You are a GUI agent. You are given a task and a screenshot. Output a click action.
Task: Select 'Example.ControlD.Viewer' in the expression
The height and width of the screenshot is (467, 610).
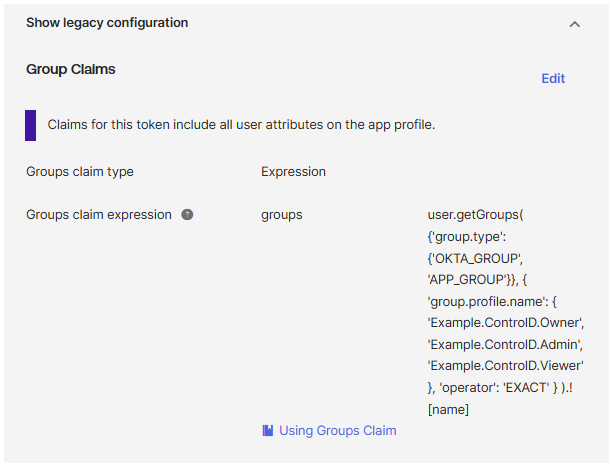(x=506, y=366)
